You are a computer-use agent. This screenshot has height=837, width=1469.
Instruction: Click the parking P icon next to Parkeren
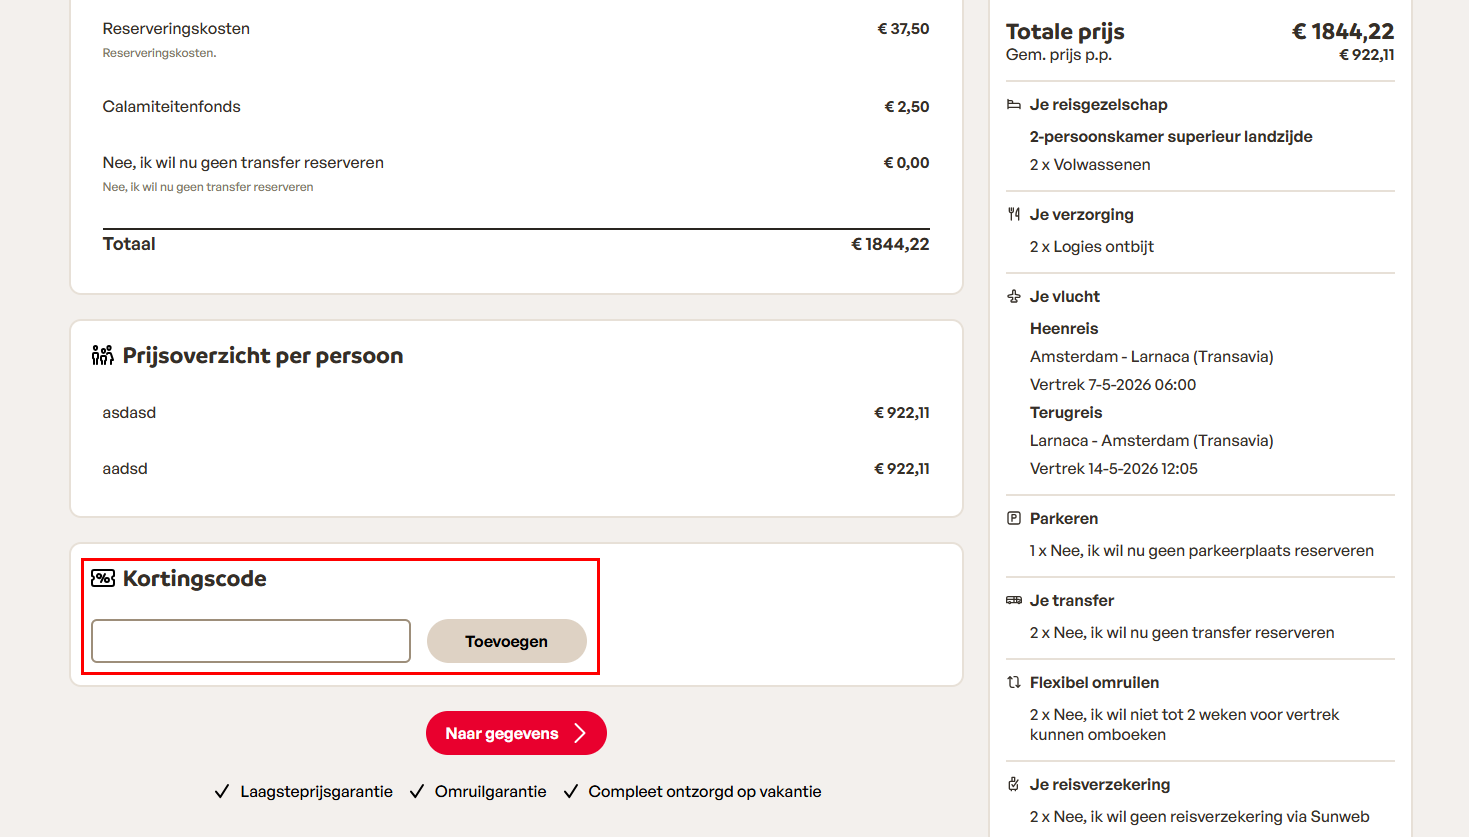click(1013, 518)
